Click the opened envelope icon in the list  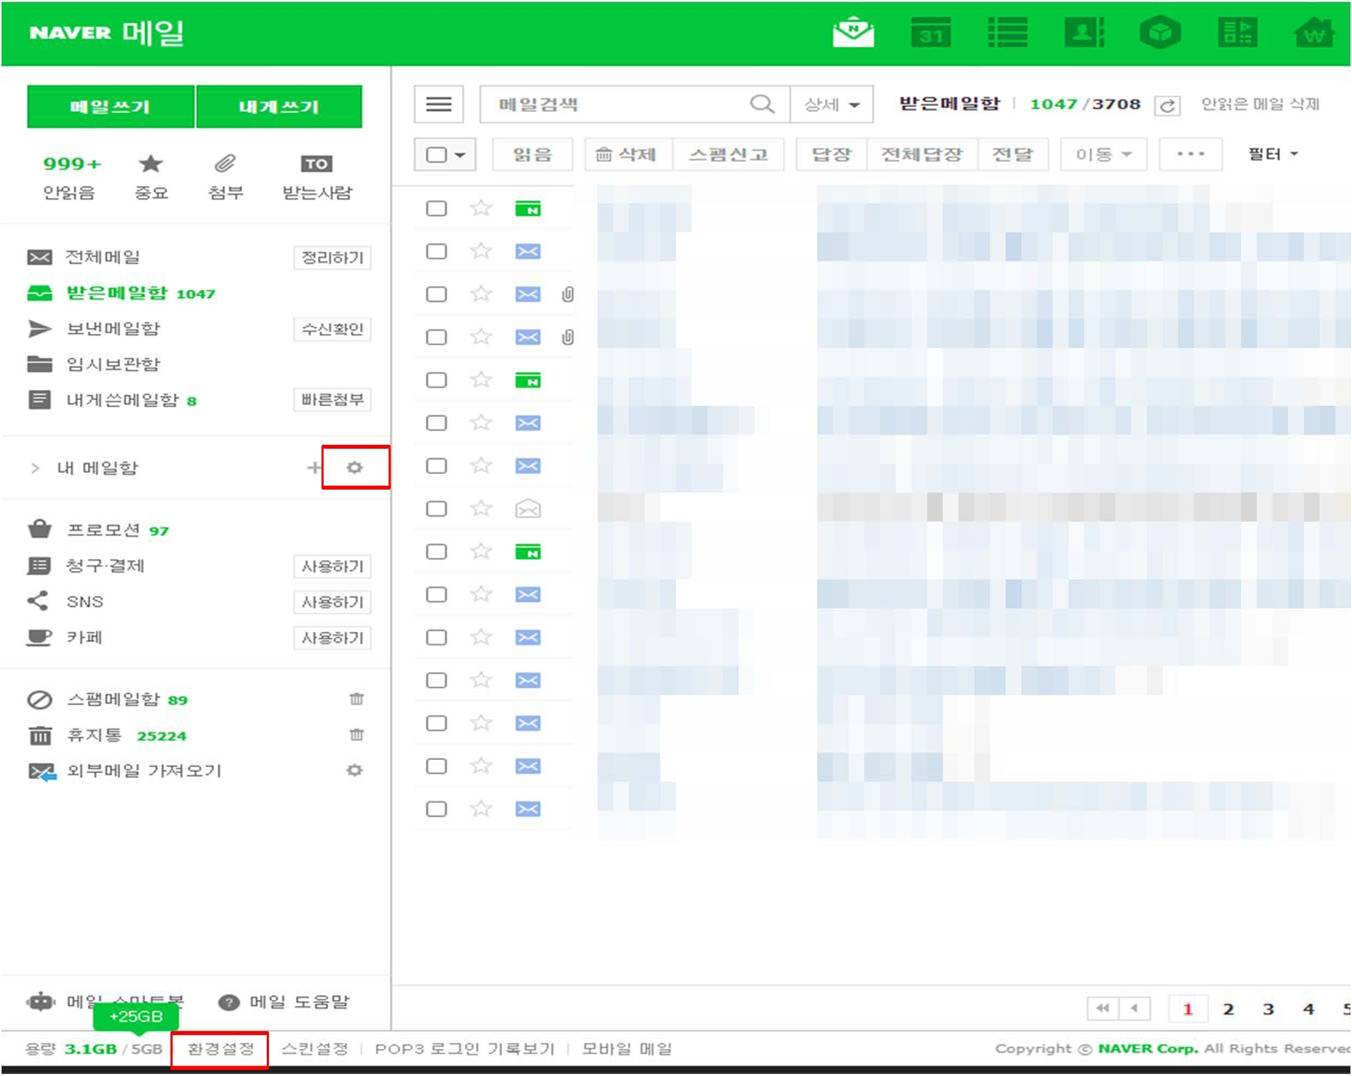coord(527,509)
